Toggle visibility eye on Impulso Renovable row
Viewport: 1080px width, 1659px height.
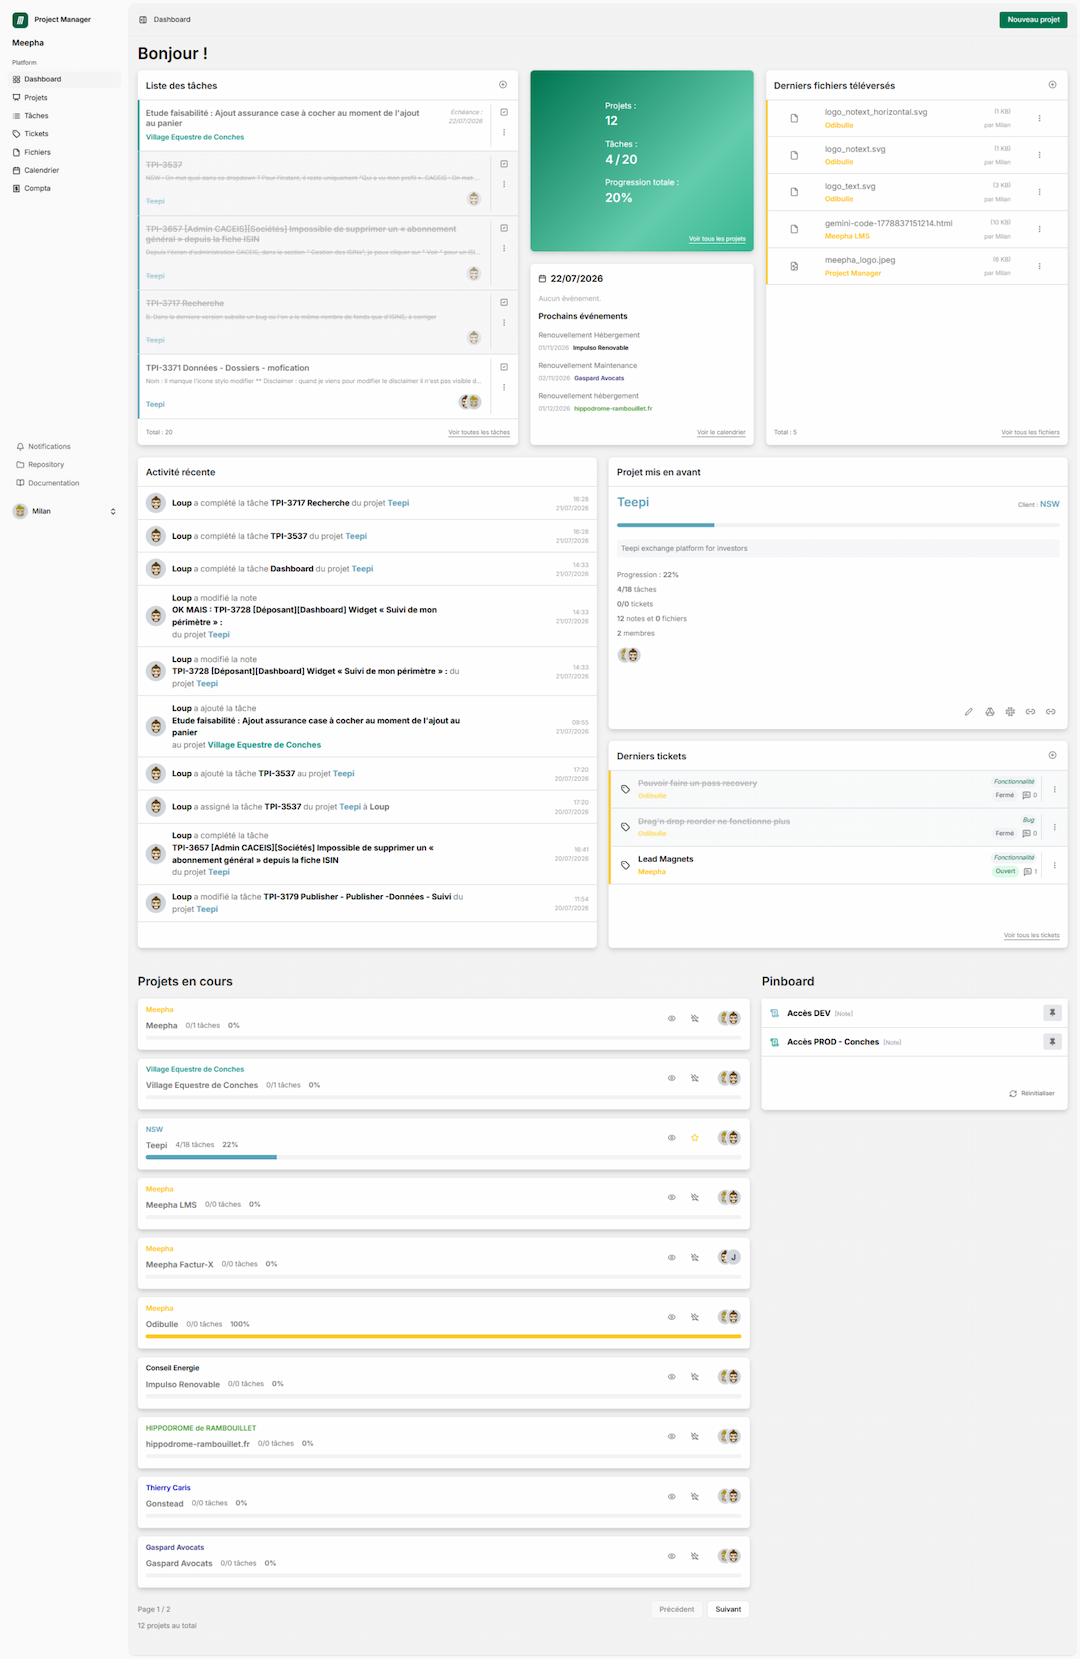pyautogui.click(x=672, y=1377)
